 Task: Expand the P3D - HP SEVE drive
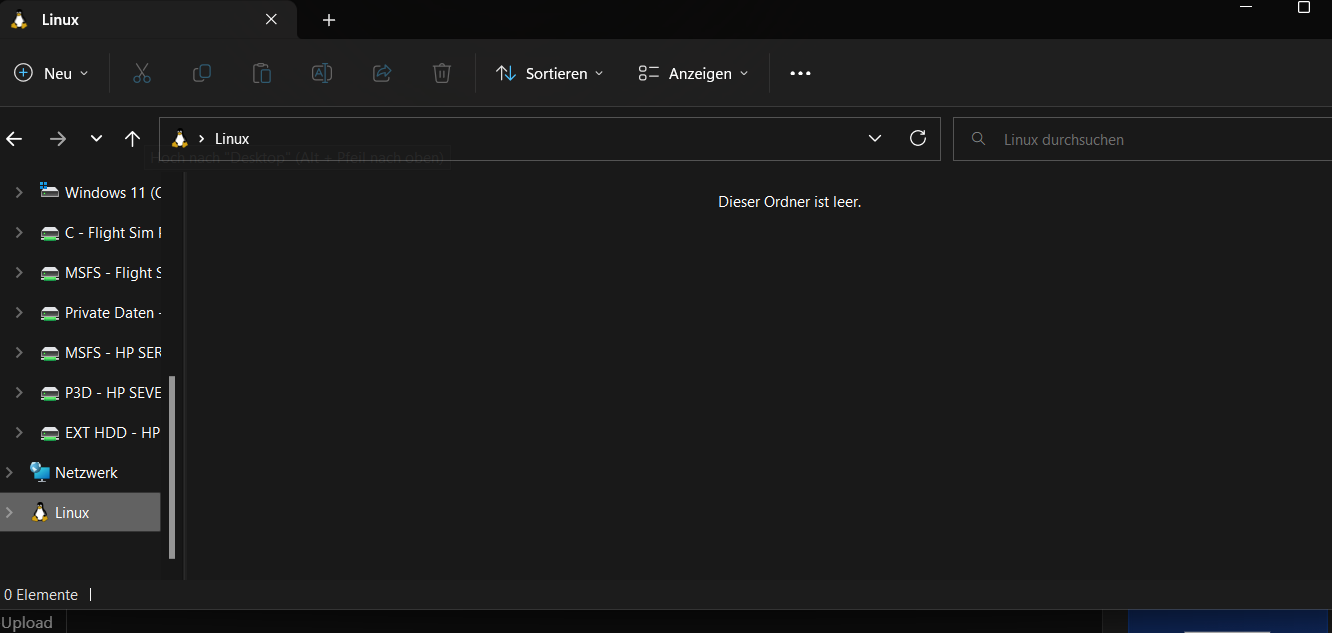19,392
